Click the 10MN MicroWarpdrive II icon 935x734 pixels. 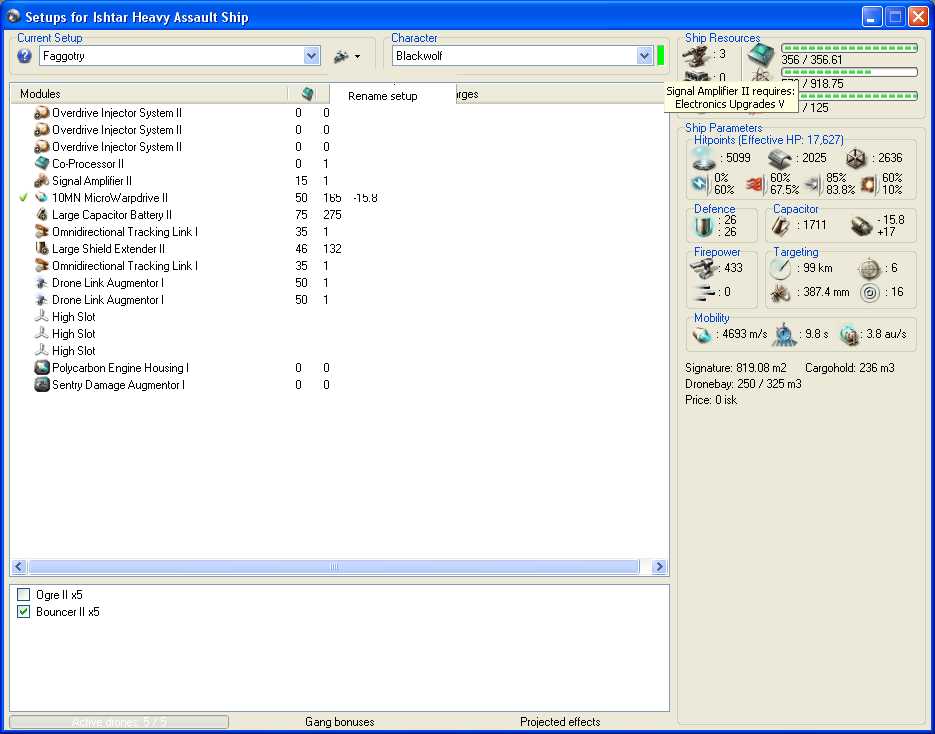pos(42,197)
